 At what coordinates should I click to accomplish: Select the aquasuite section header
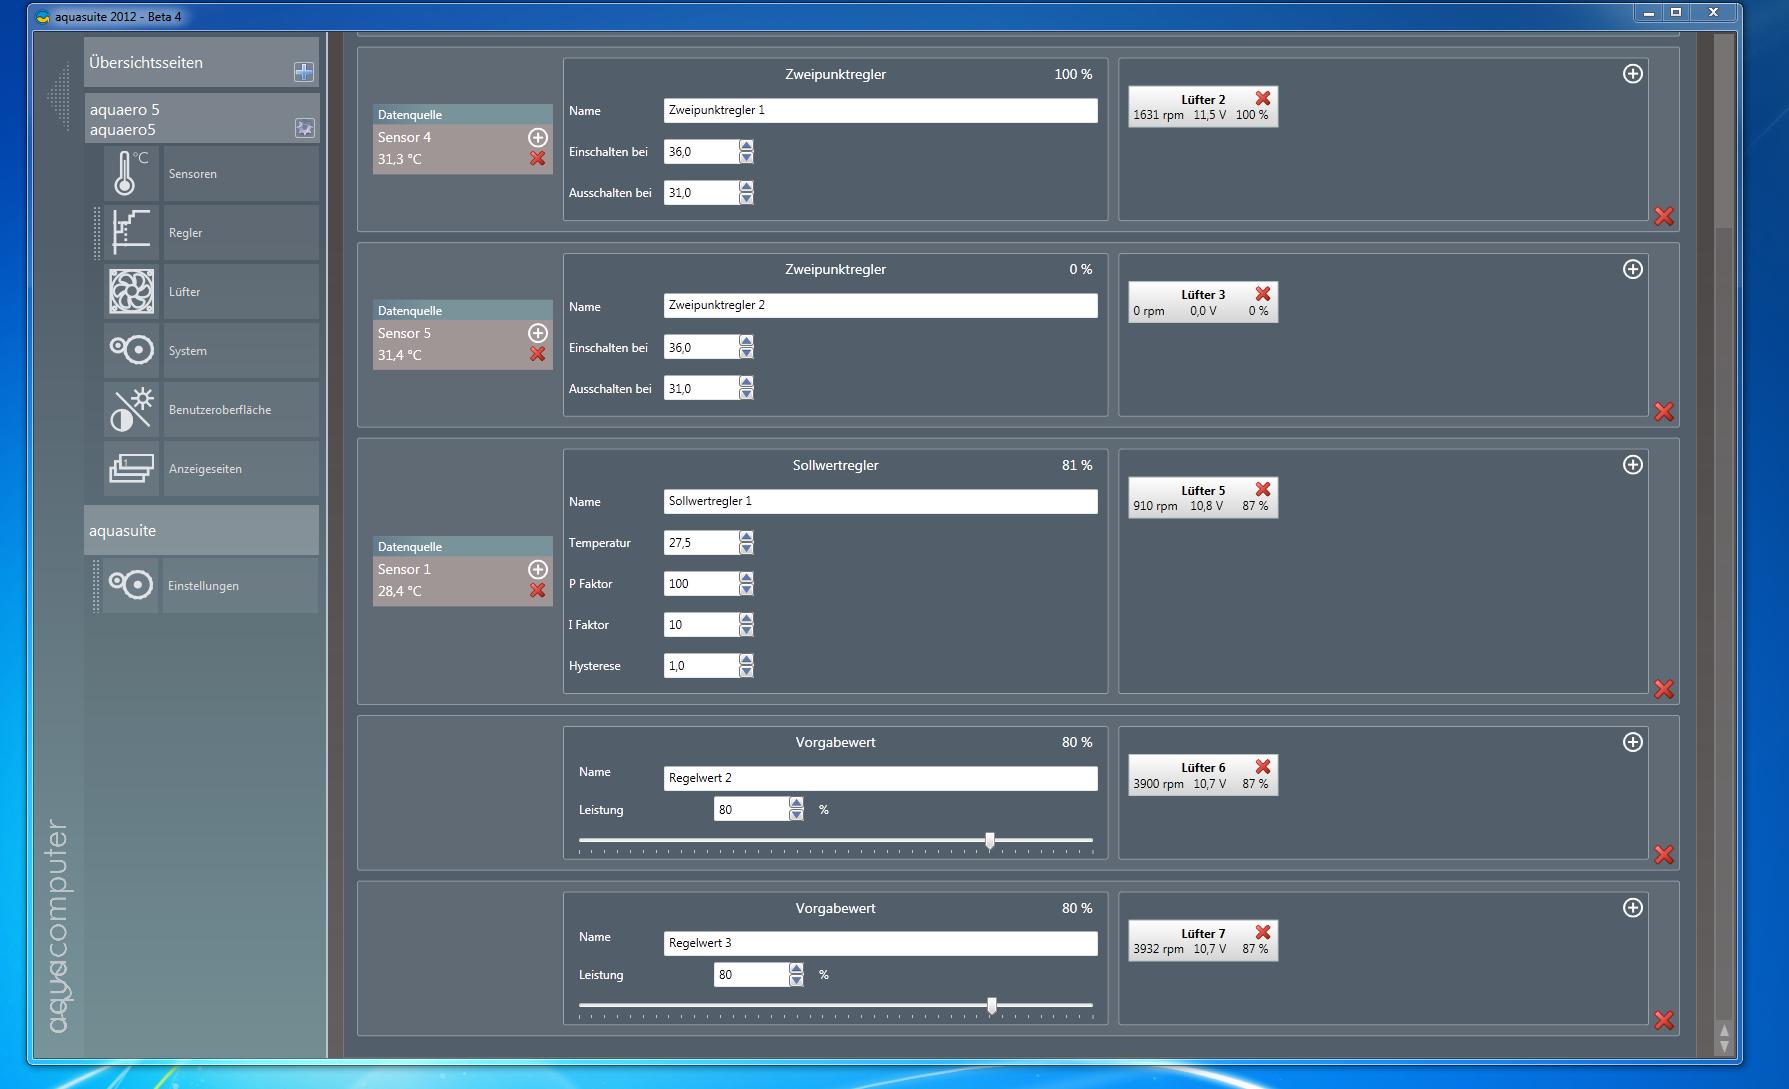pyautogui.click(x=202, y=530)
